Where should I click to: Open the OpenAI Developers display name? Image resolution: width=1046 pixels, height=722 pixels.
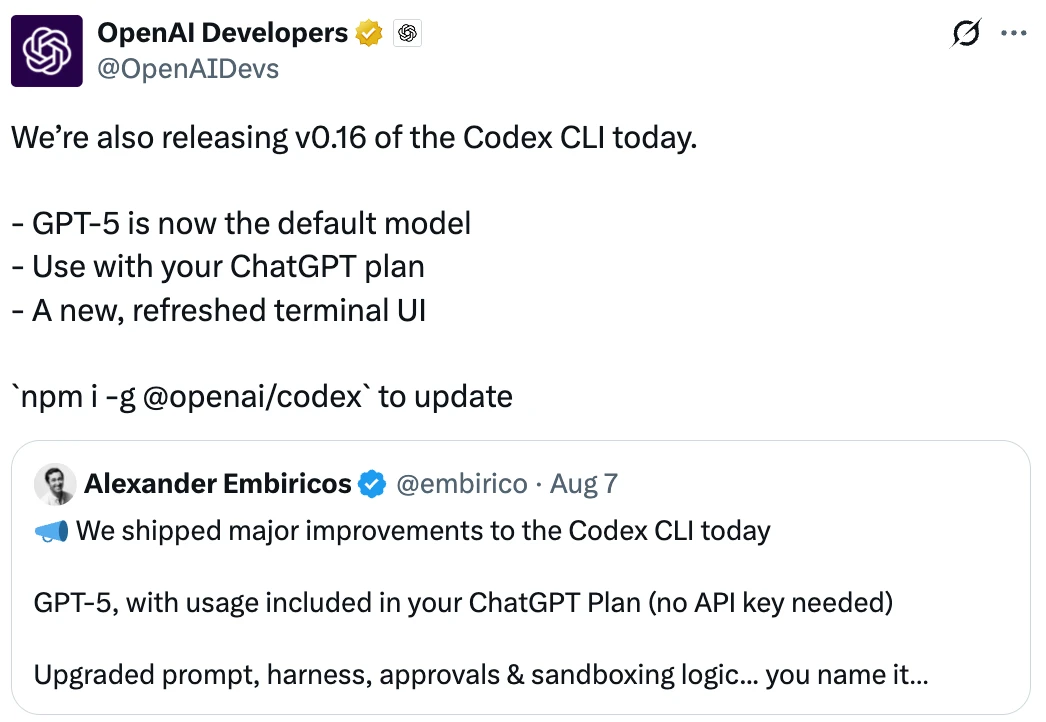coord(222,33)
